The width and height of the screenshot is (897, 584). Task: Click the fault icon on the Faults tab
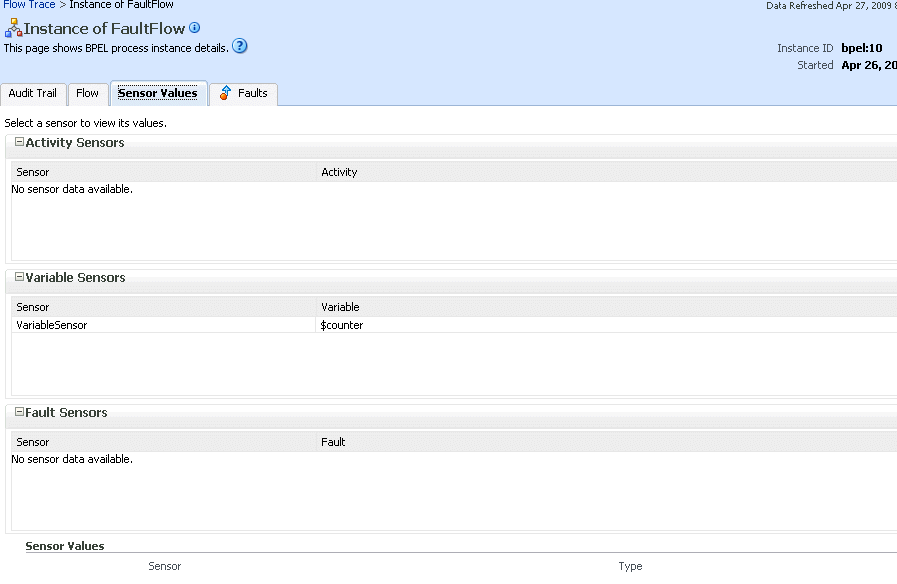tap(226, 92)
